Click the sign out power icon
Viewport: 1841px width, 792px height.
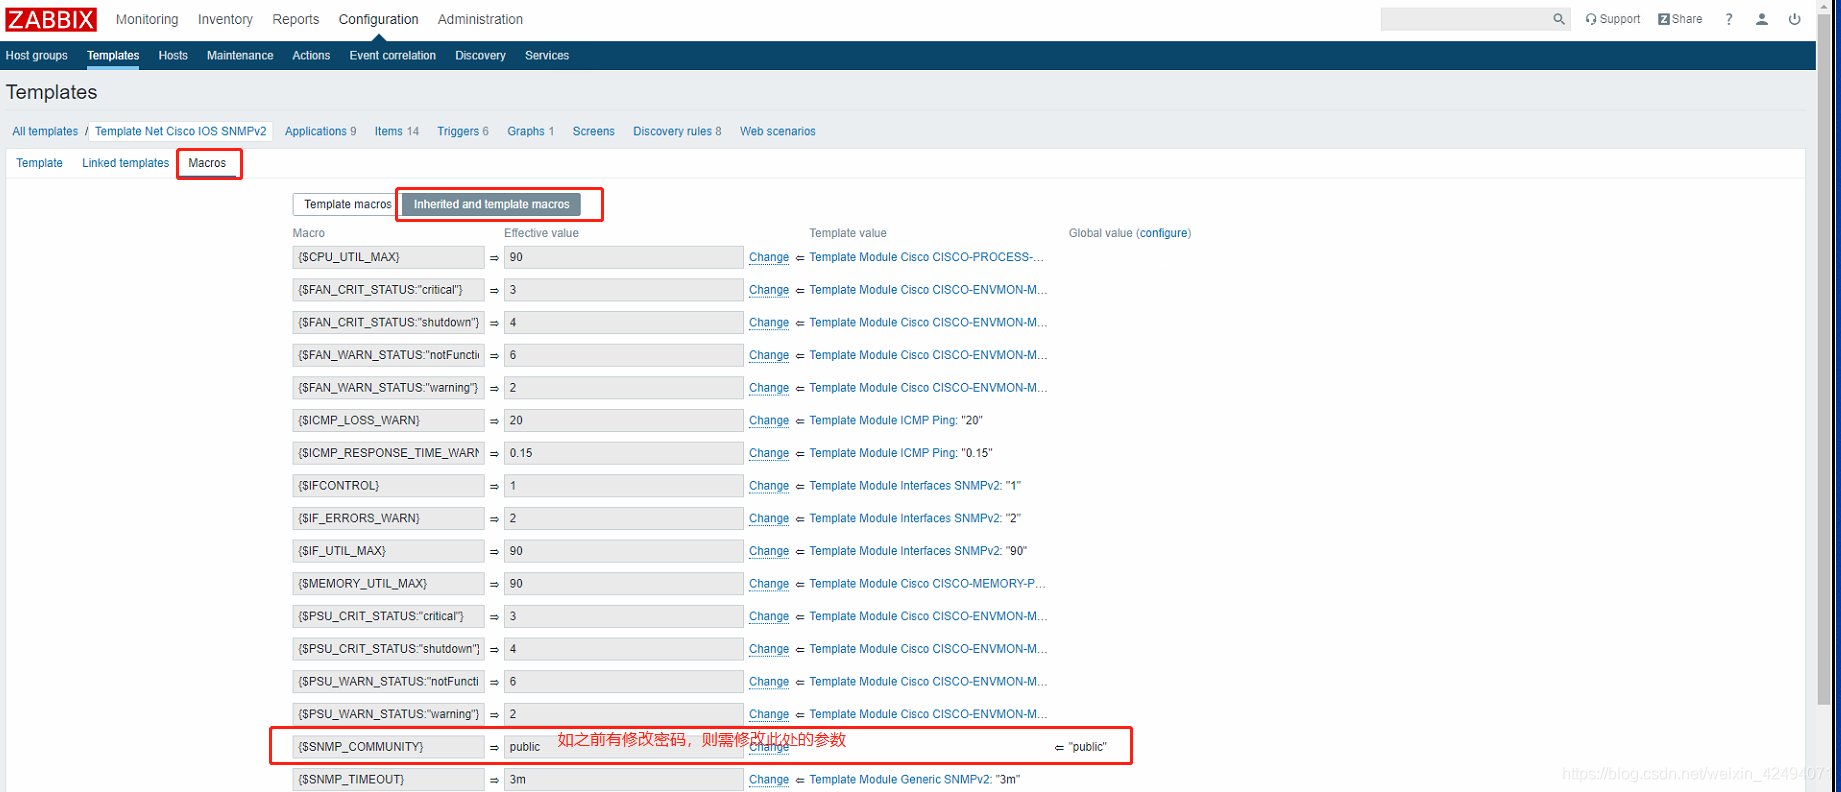click(x=1795, y=19)
